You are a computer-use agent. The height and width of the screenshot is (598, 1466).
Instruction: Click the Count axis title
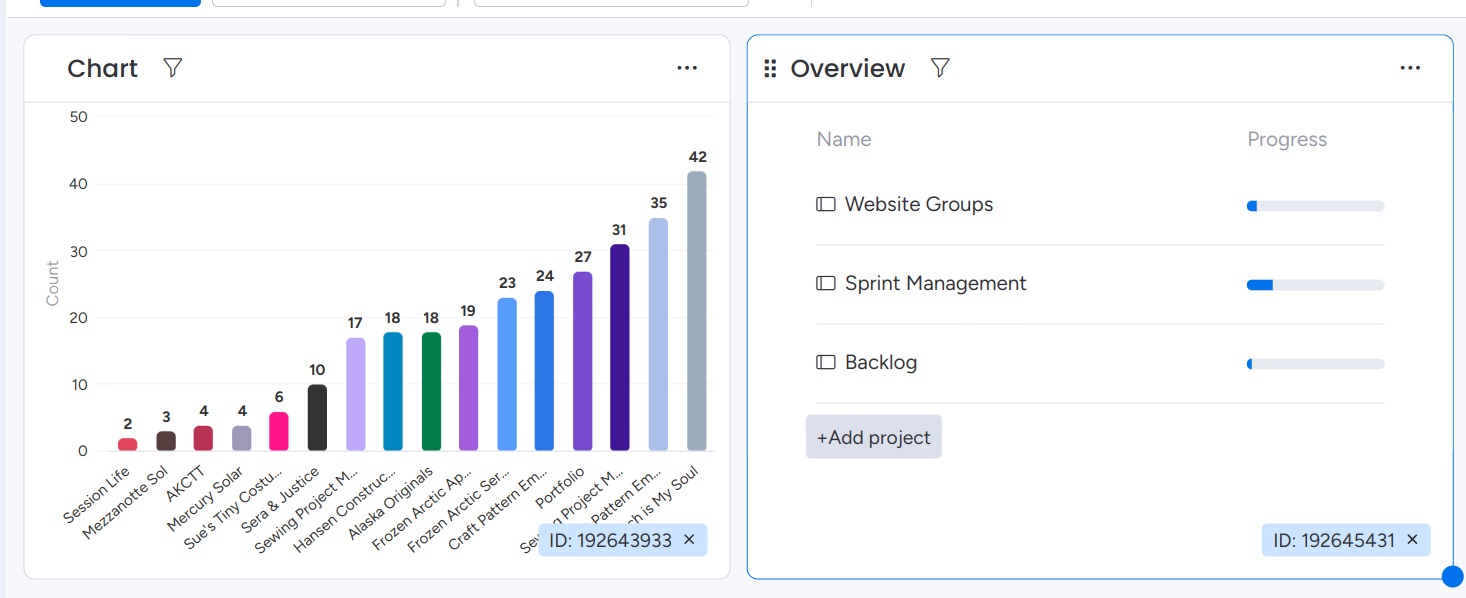tap(52, 283)
